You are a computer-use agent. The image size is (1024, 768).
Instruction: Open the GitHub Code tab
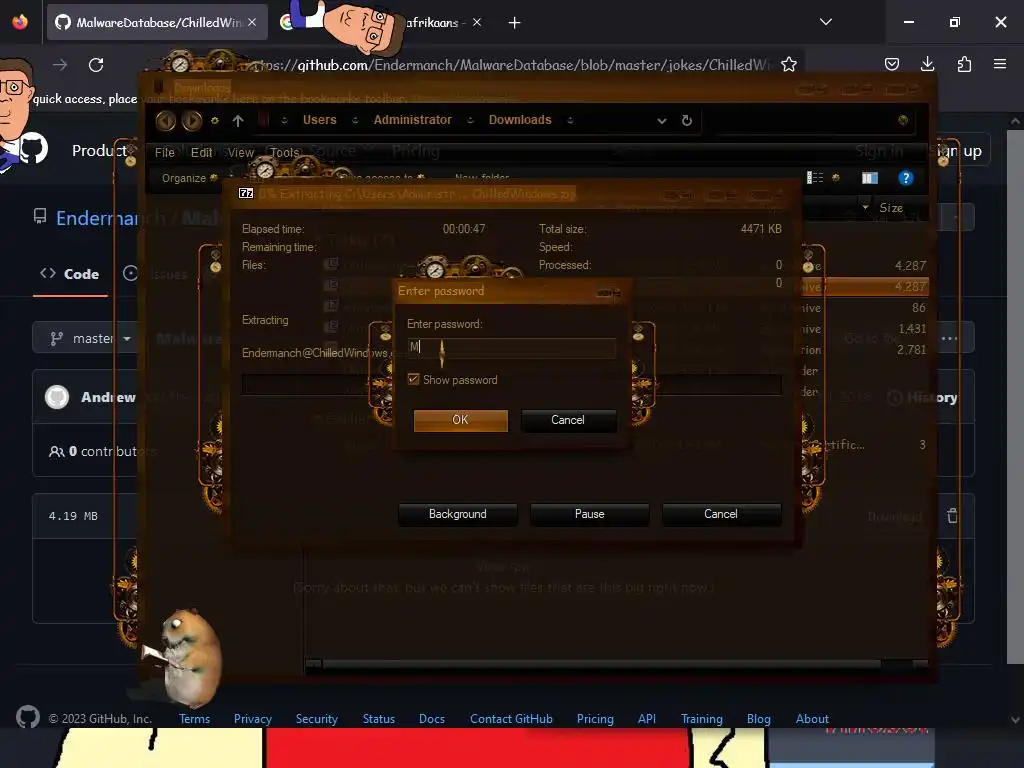(70, 274)
